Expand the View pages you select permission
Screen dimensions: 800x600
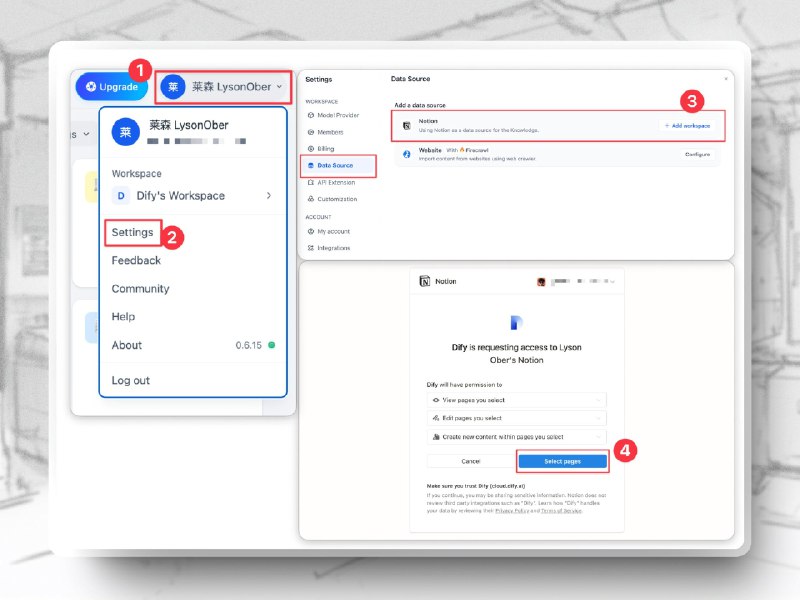516,400
